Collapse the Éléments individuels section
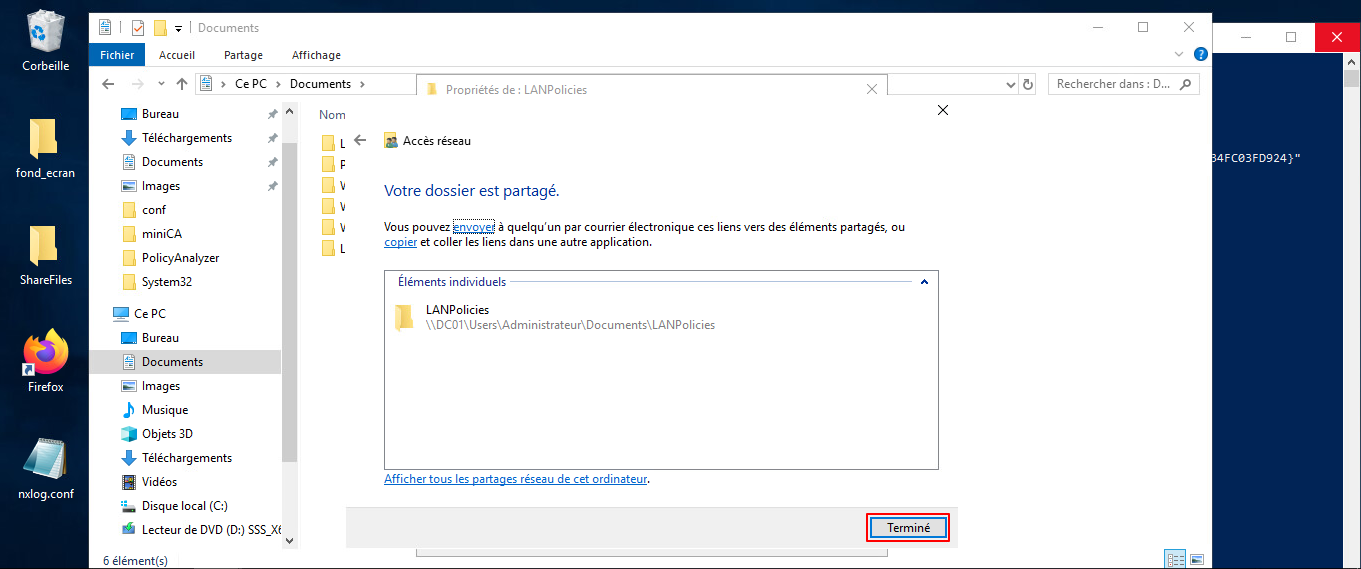Image resolution: width=1361 pixels, height=569 pixels. click(924, 282)
